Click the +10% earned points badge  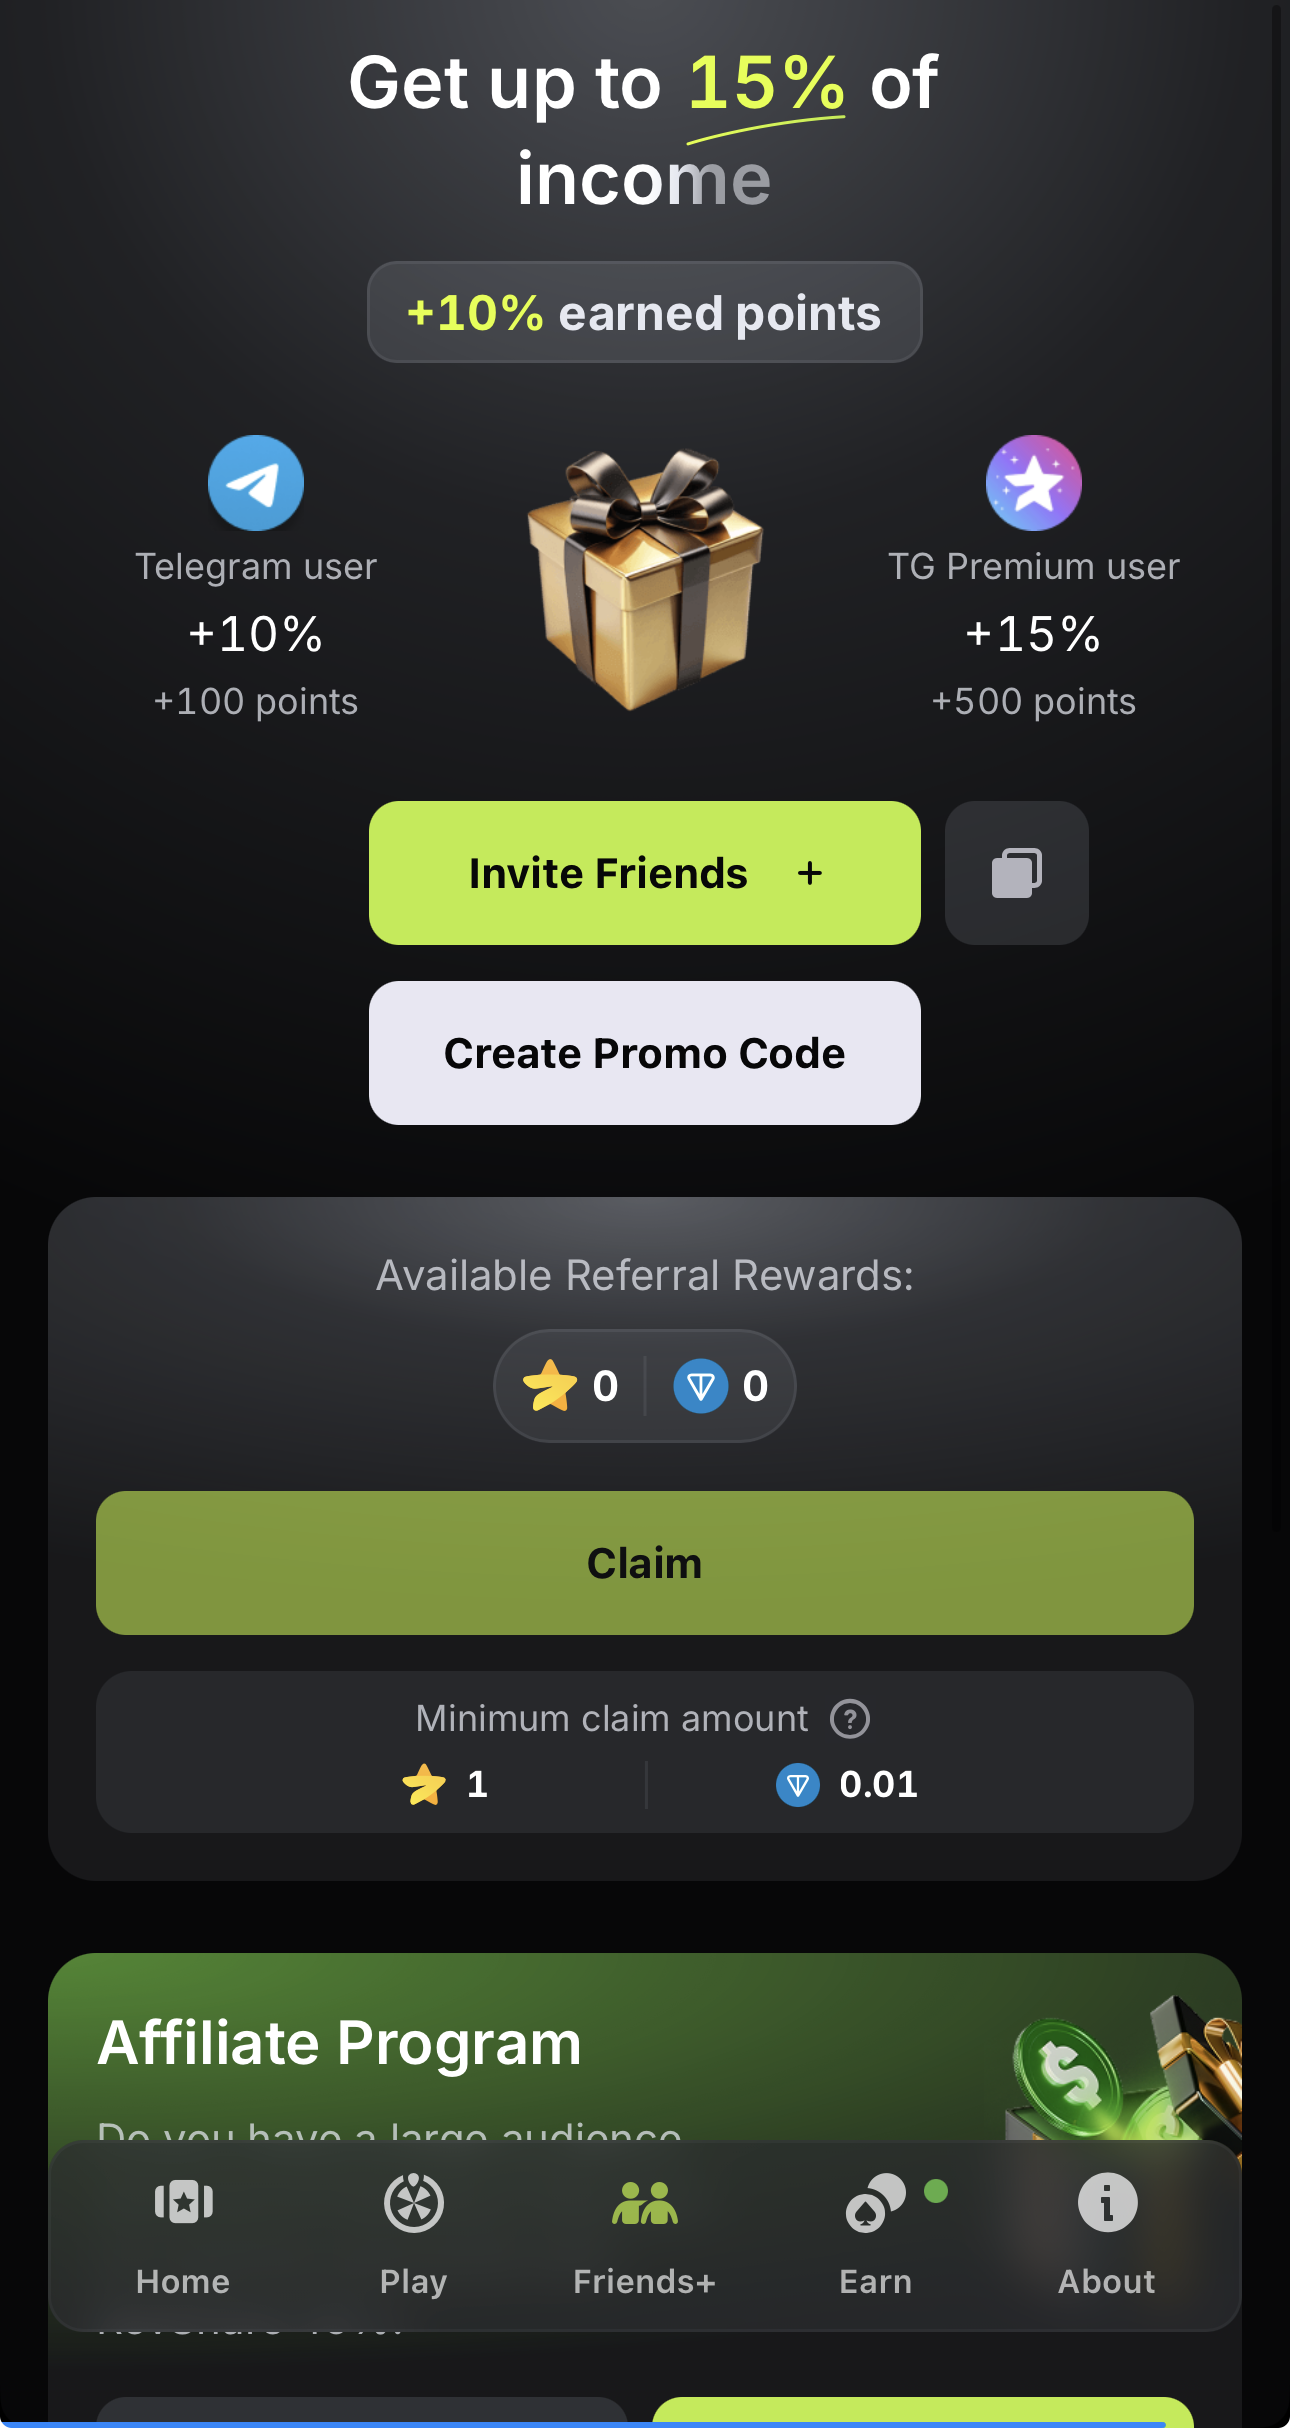[645, 313]
